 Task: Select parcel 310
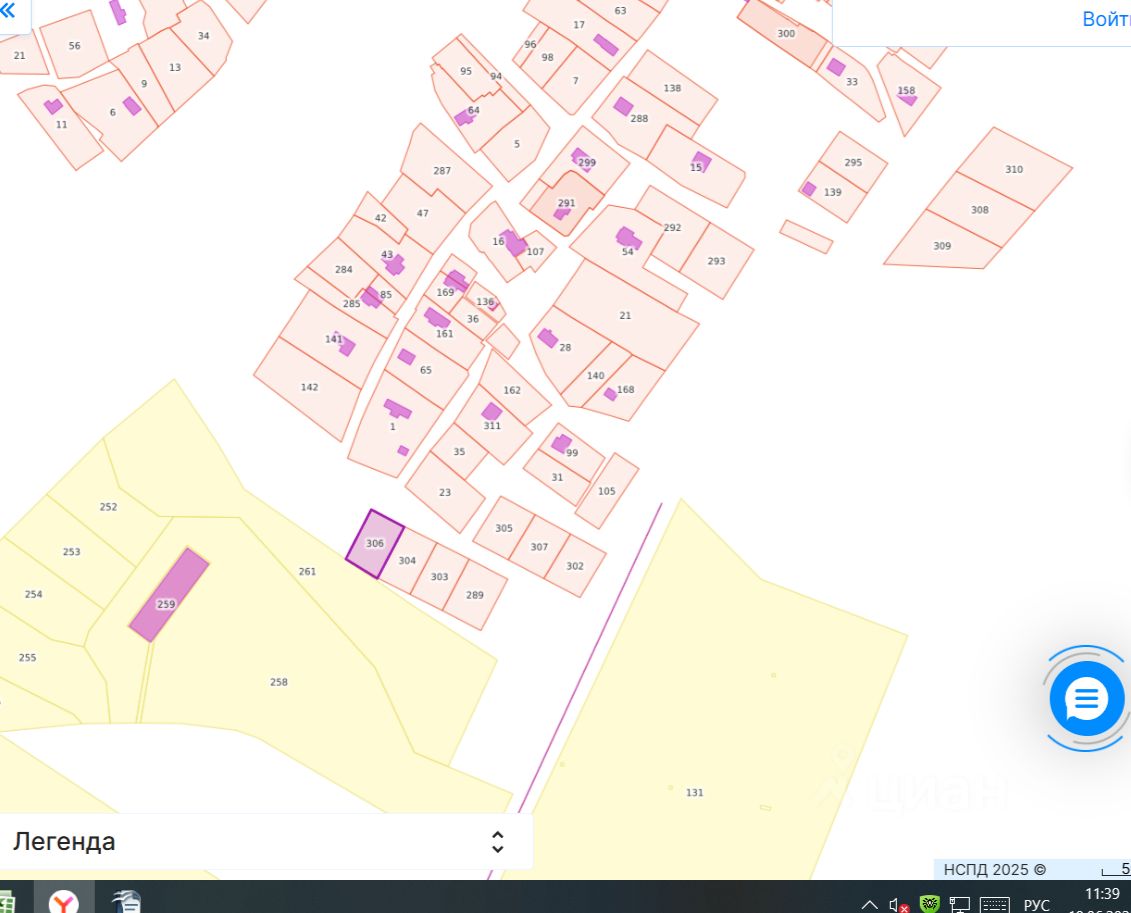(x=1014, y=169)
